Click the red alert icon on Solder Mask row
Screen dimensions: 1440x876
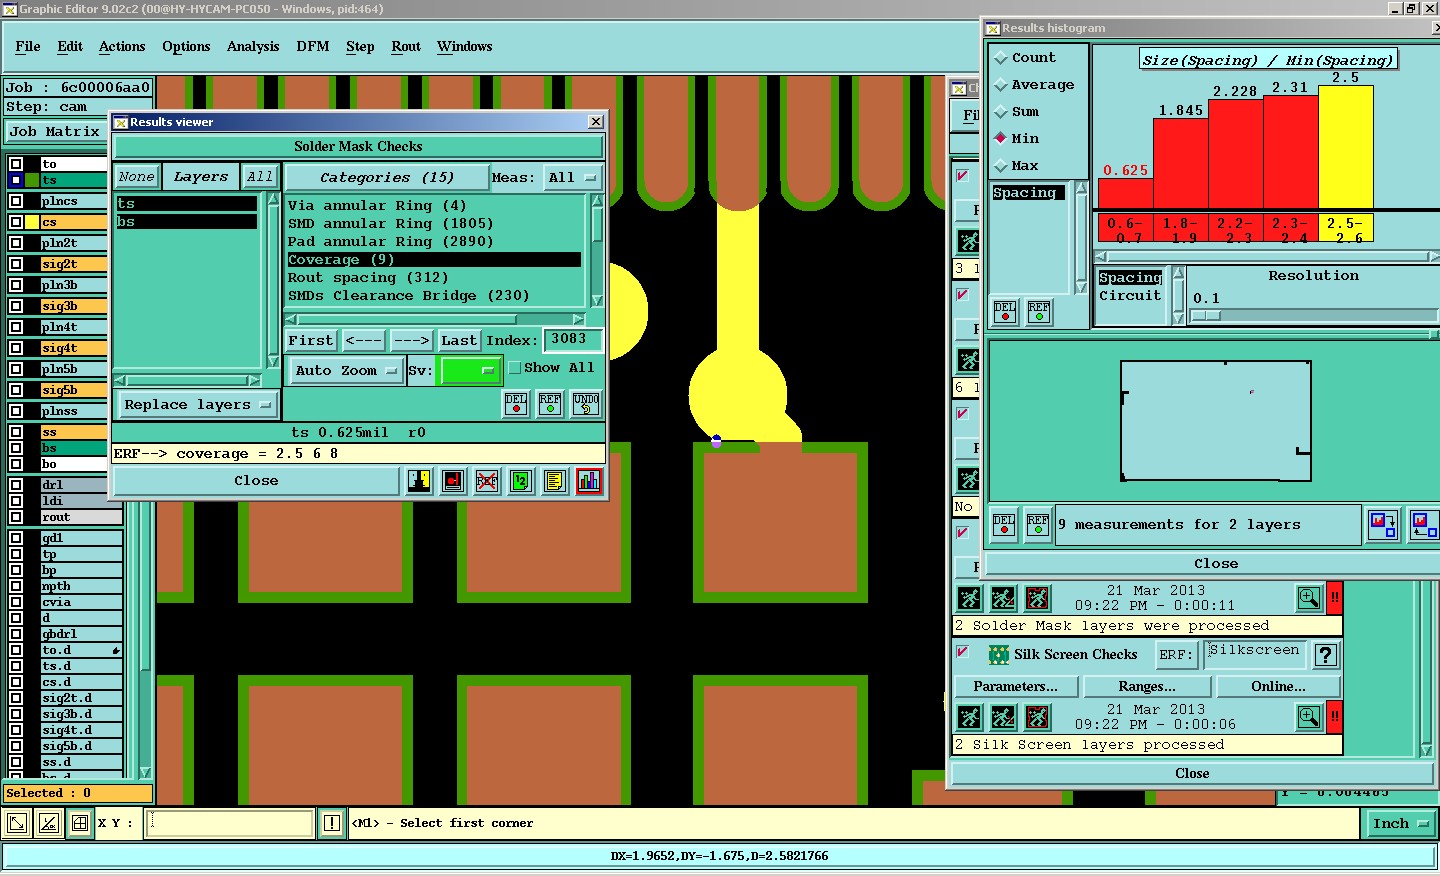(1335, 598)
